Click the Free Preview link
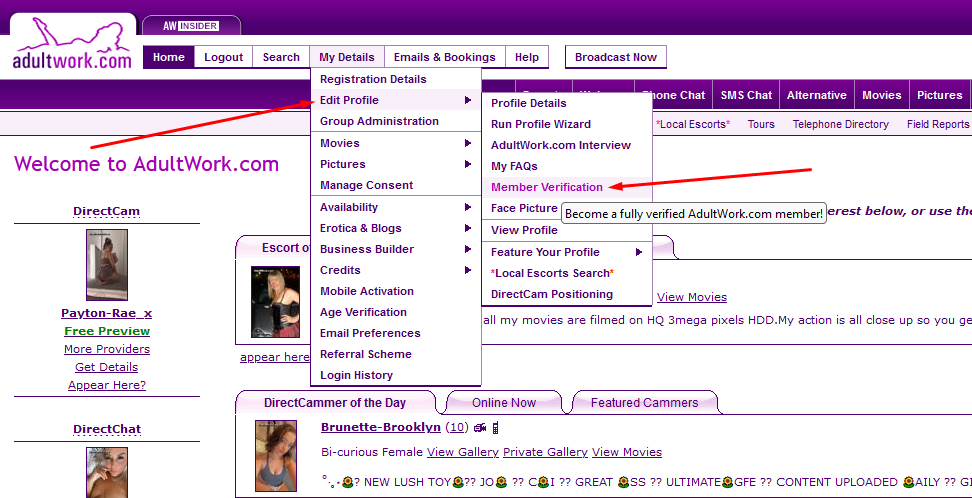Viewport: 972px width, 498px height. tap(107, 331)
